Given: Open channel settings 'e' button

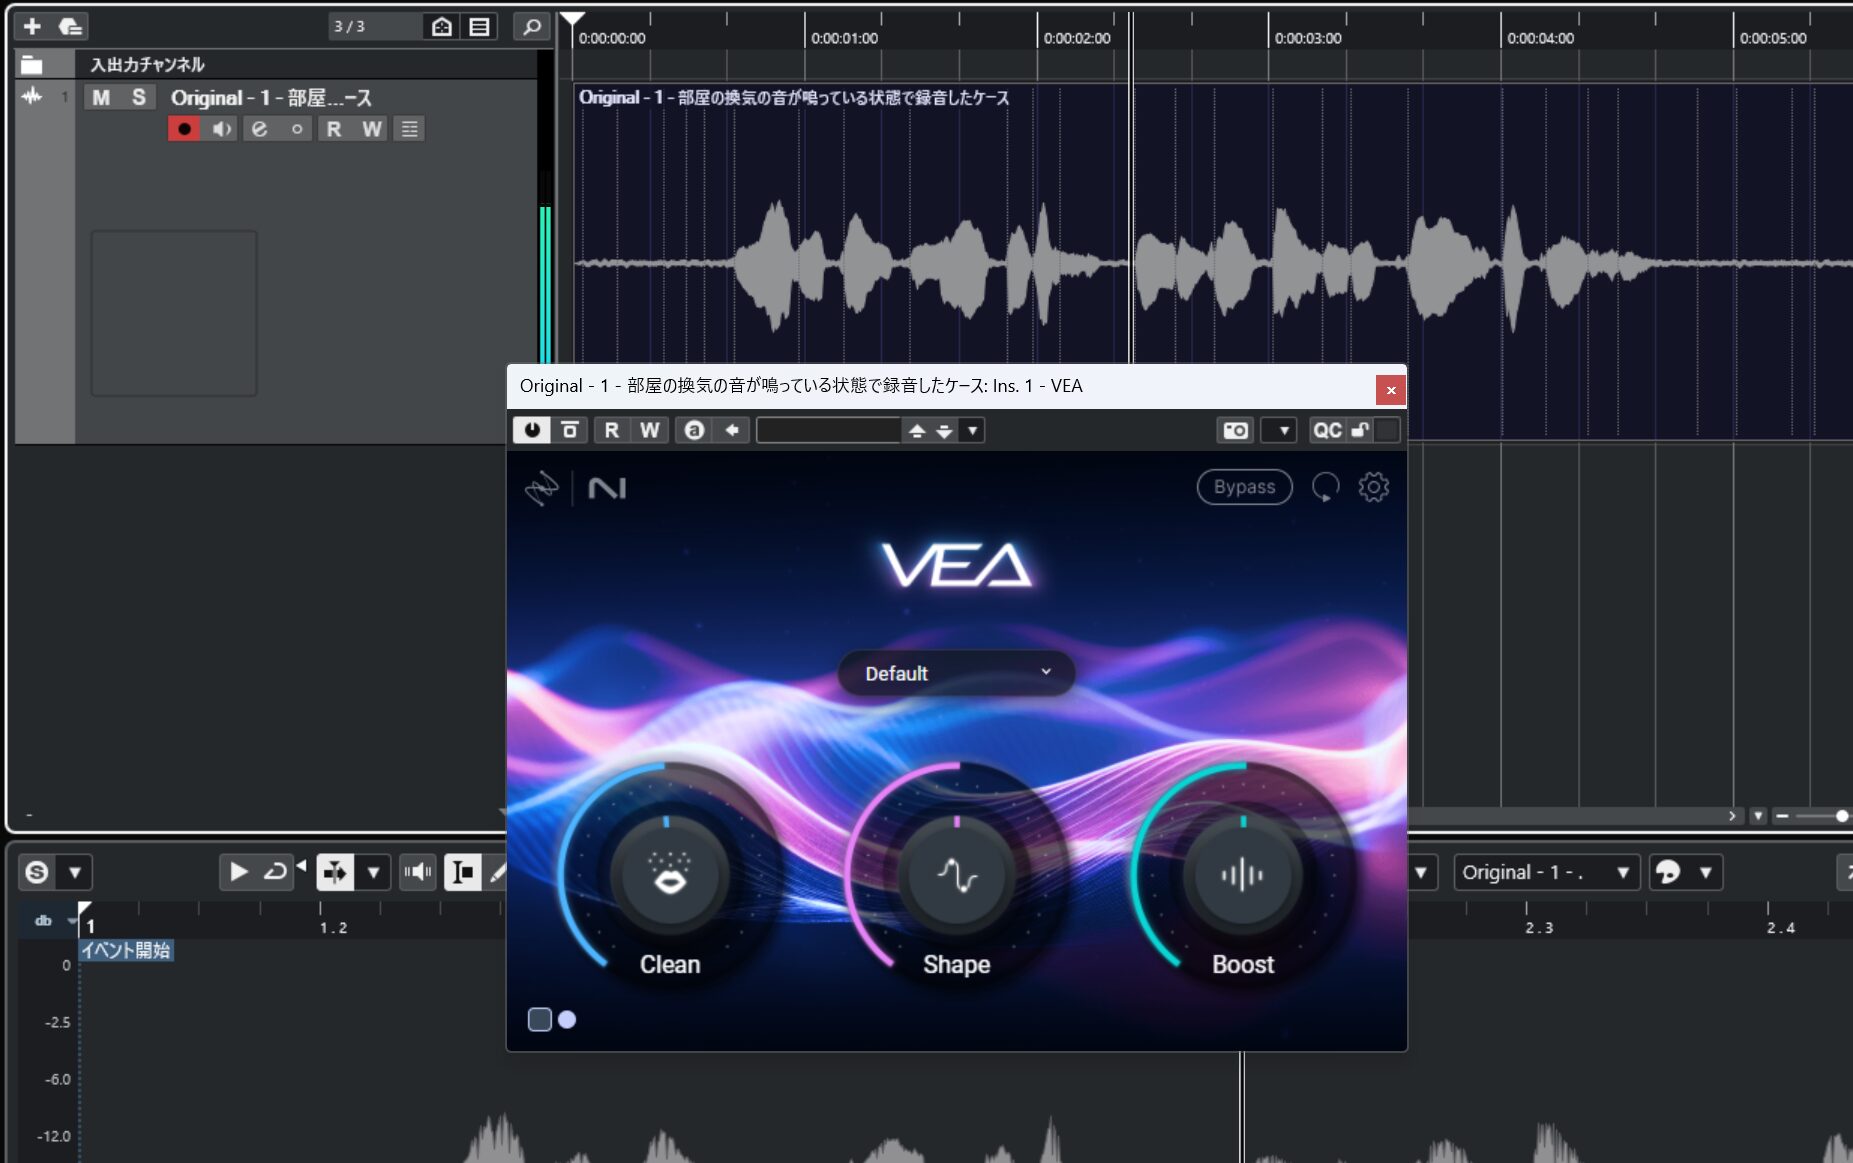Looking at the screenshot, I should click(259, 129).
